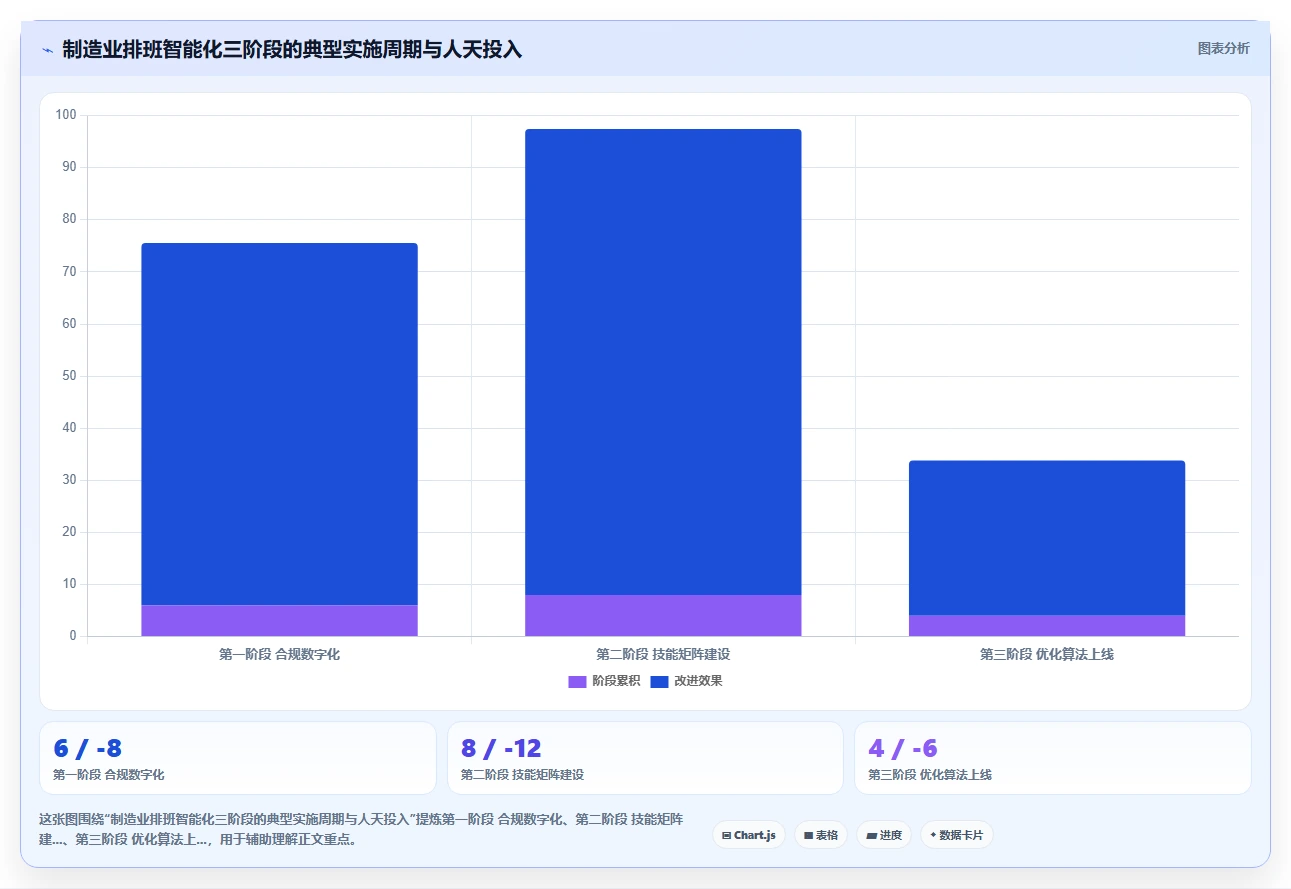Click the y-axis value 50
This screenshot has width=1291, height=889.
click(69, 376)
